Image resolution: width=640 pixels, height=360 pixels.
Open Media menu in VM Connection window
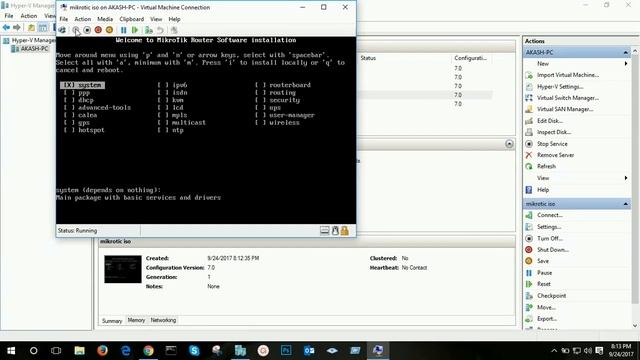pyautogui.click(x=105, y=19)
